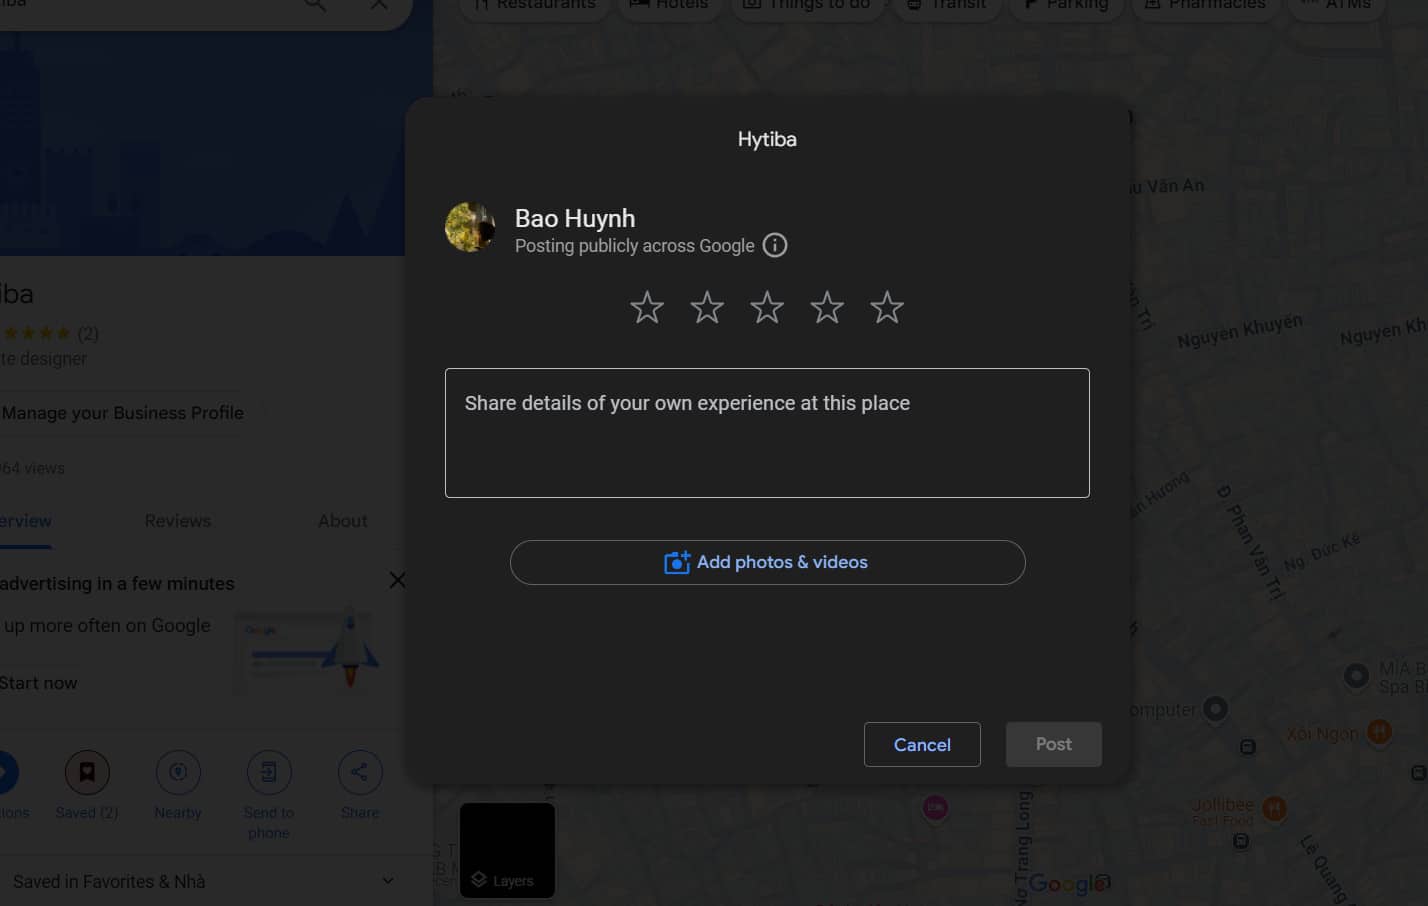Screen dimensions: 1428x906
Task: Click the Nearby icon
Action: pyautogui.click(x=178, y=772)
